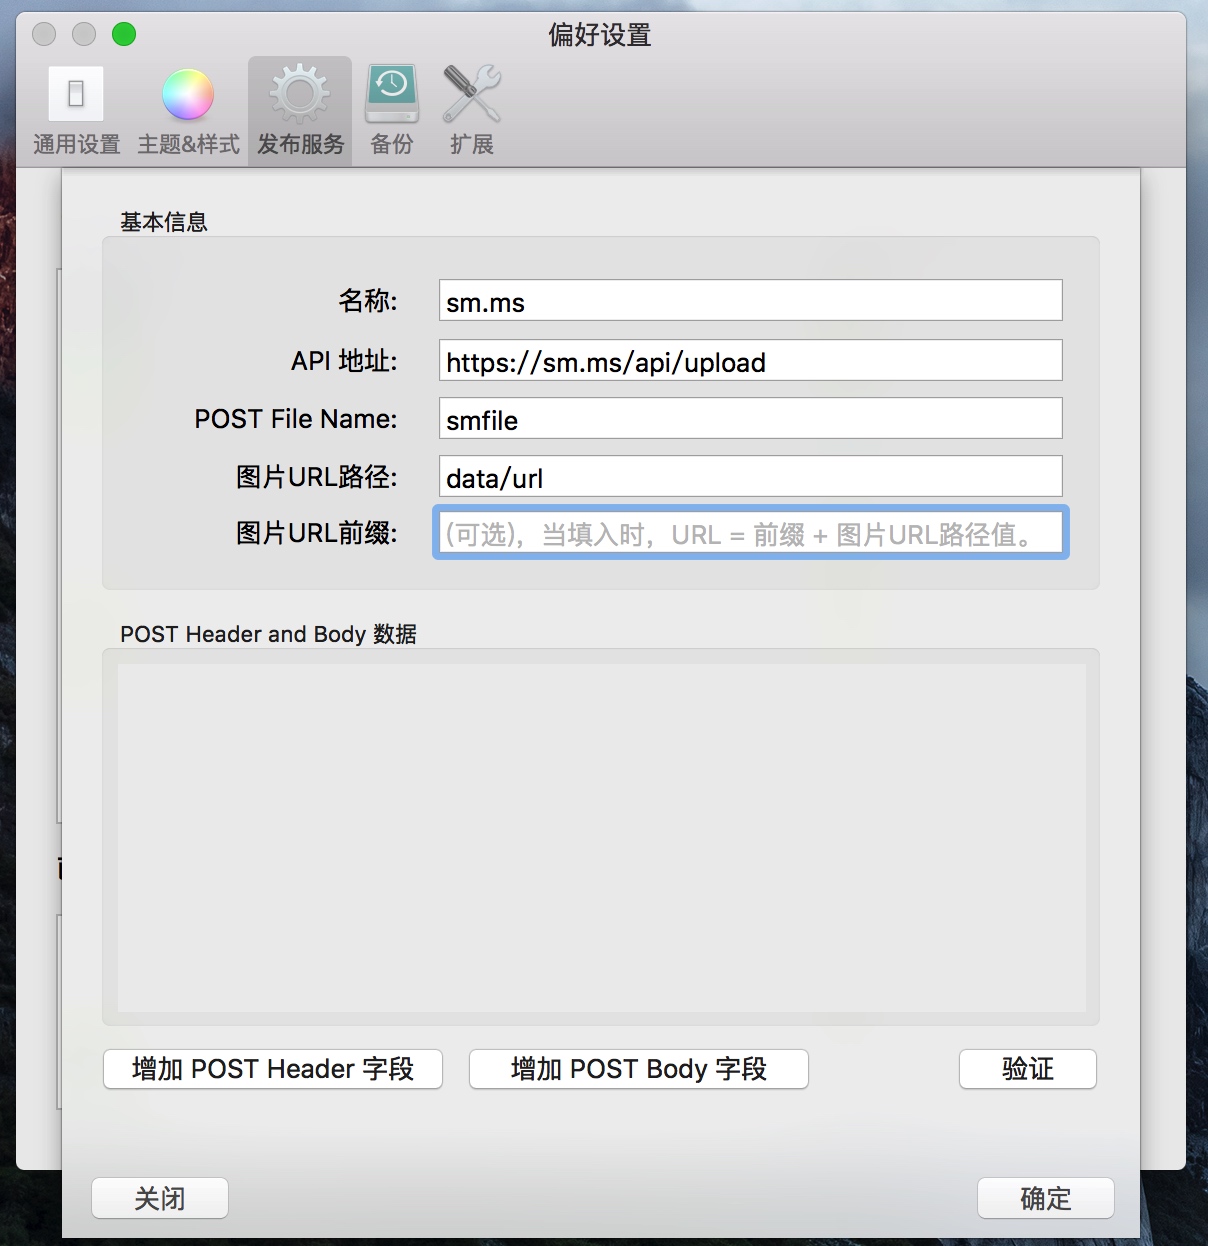Click the POST Header and Body 数据 label
This screenshot has width=1208, height=1246.
[x=268, y=634]
